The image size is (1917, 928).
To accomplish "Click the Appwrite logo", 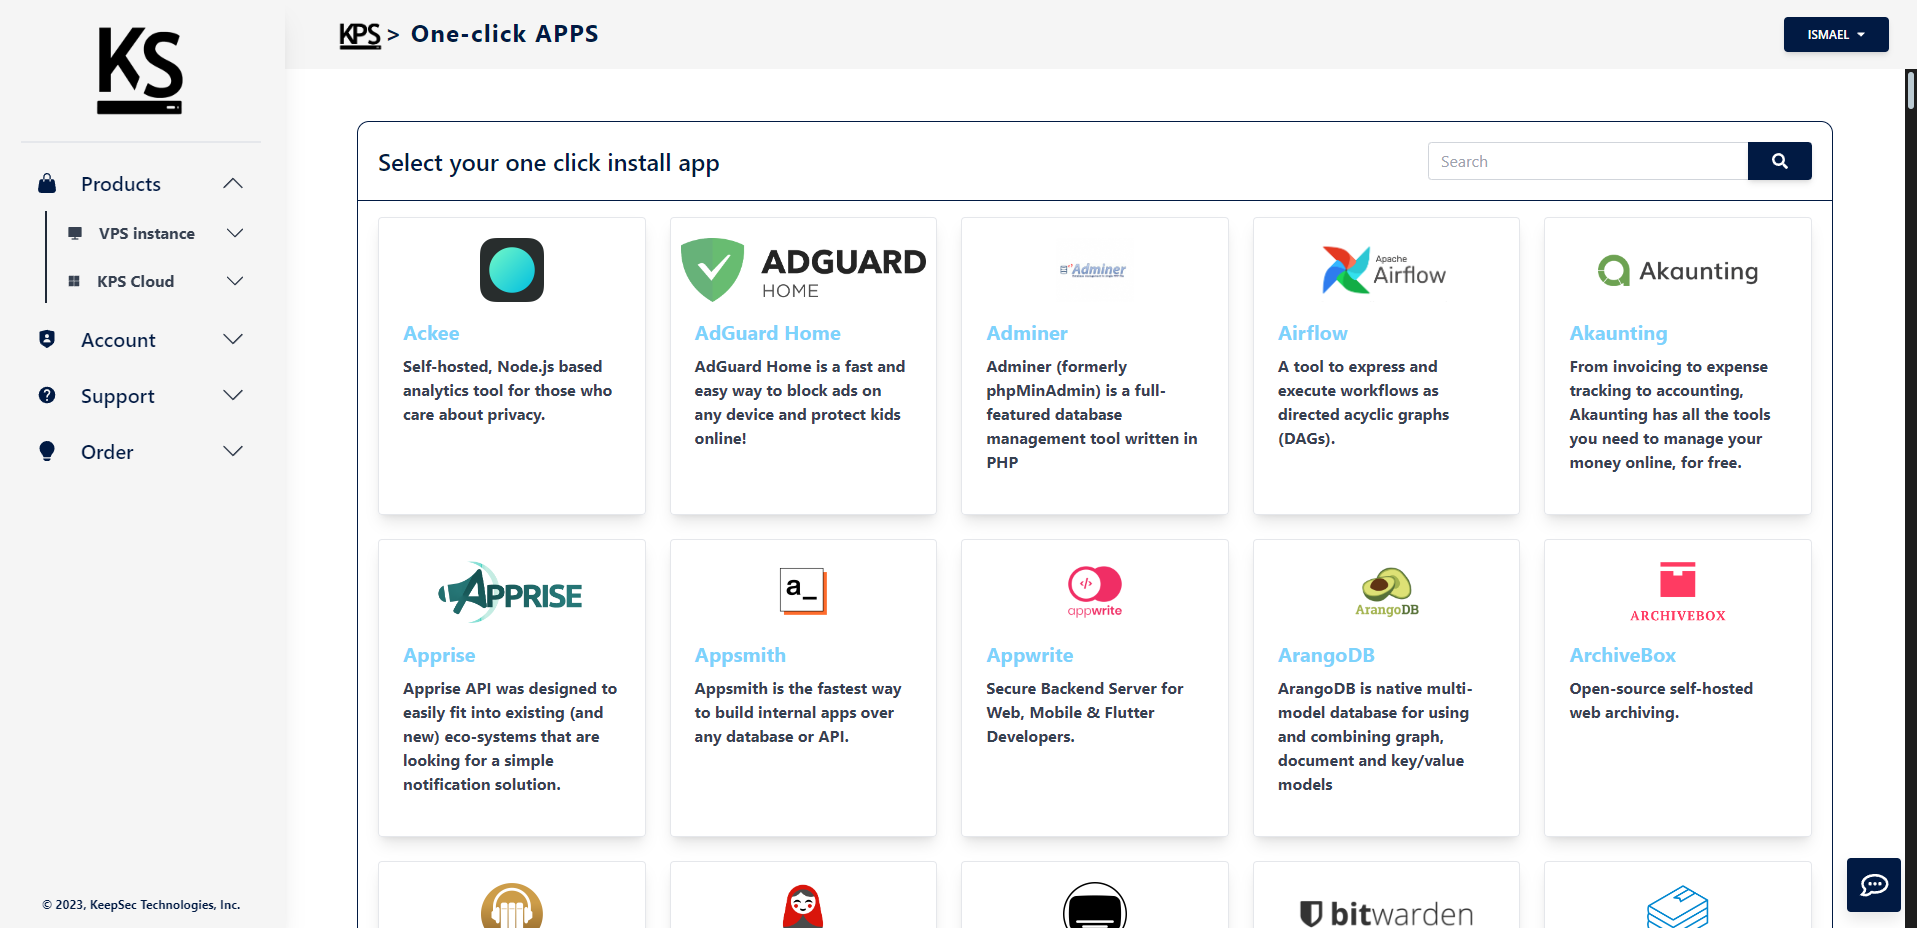I will click(1095, 592).
